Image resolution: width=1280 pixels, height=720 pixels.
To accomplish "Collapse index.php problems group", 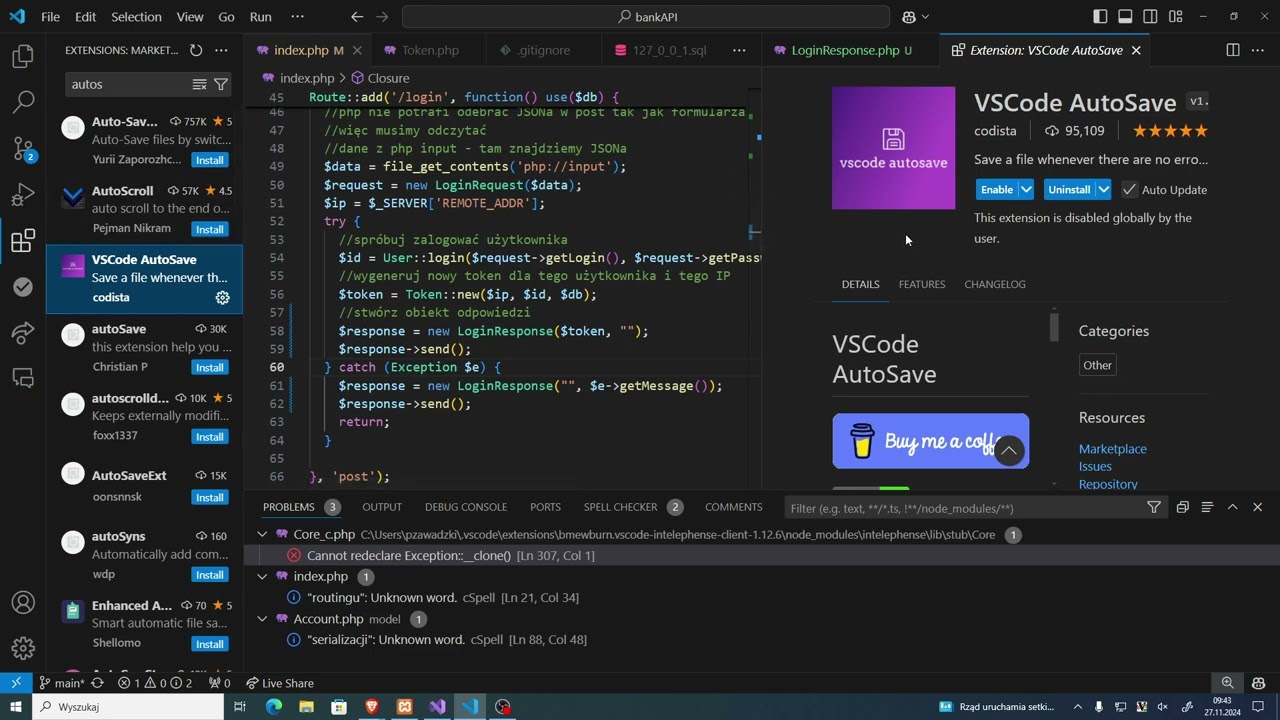I will pyautogui.click(x=262, y=577).
